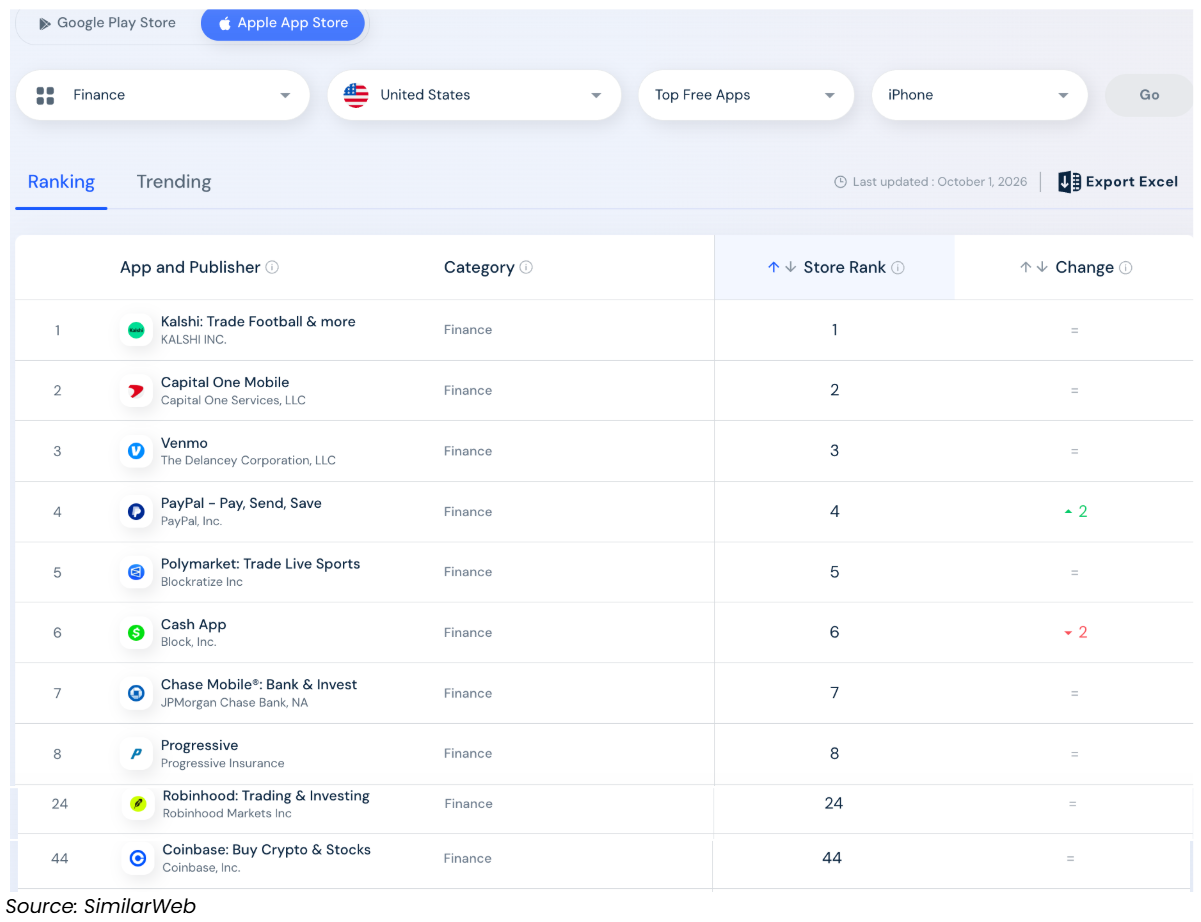
Task: Open the Progressive app link
Action: tap(200, 745)
